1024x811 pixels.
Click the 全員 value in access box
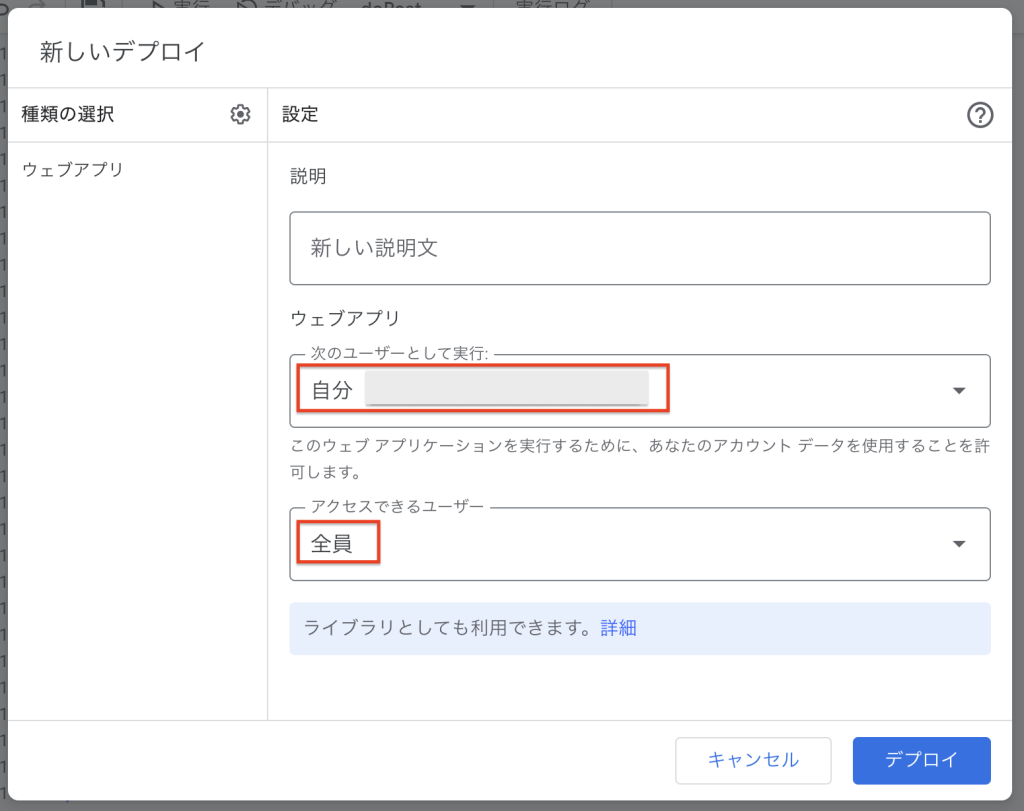(x=332, y=544)
